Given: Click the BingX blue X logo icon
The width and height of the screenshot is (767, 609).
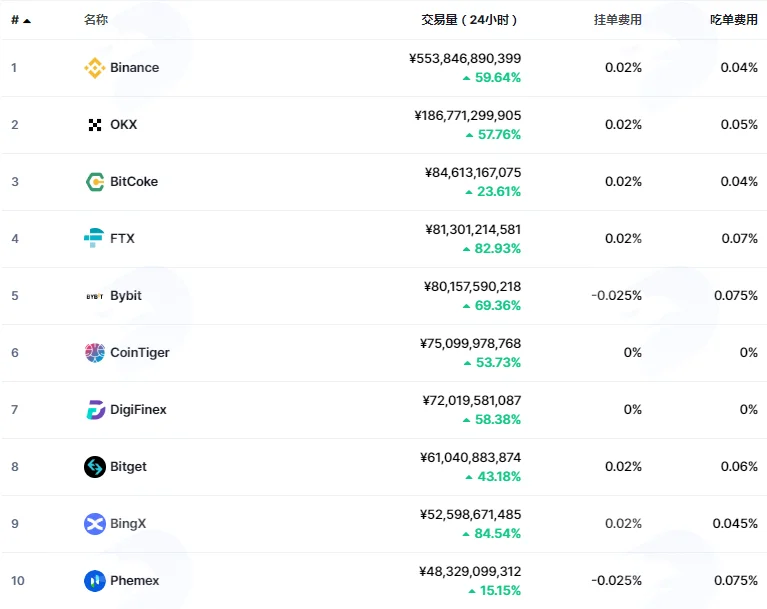Looking at the screenshot, I should [x=94, y=524].
